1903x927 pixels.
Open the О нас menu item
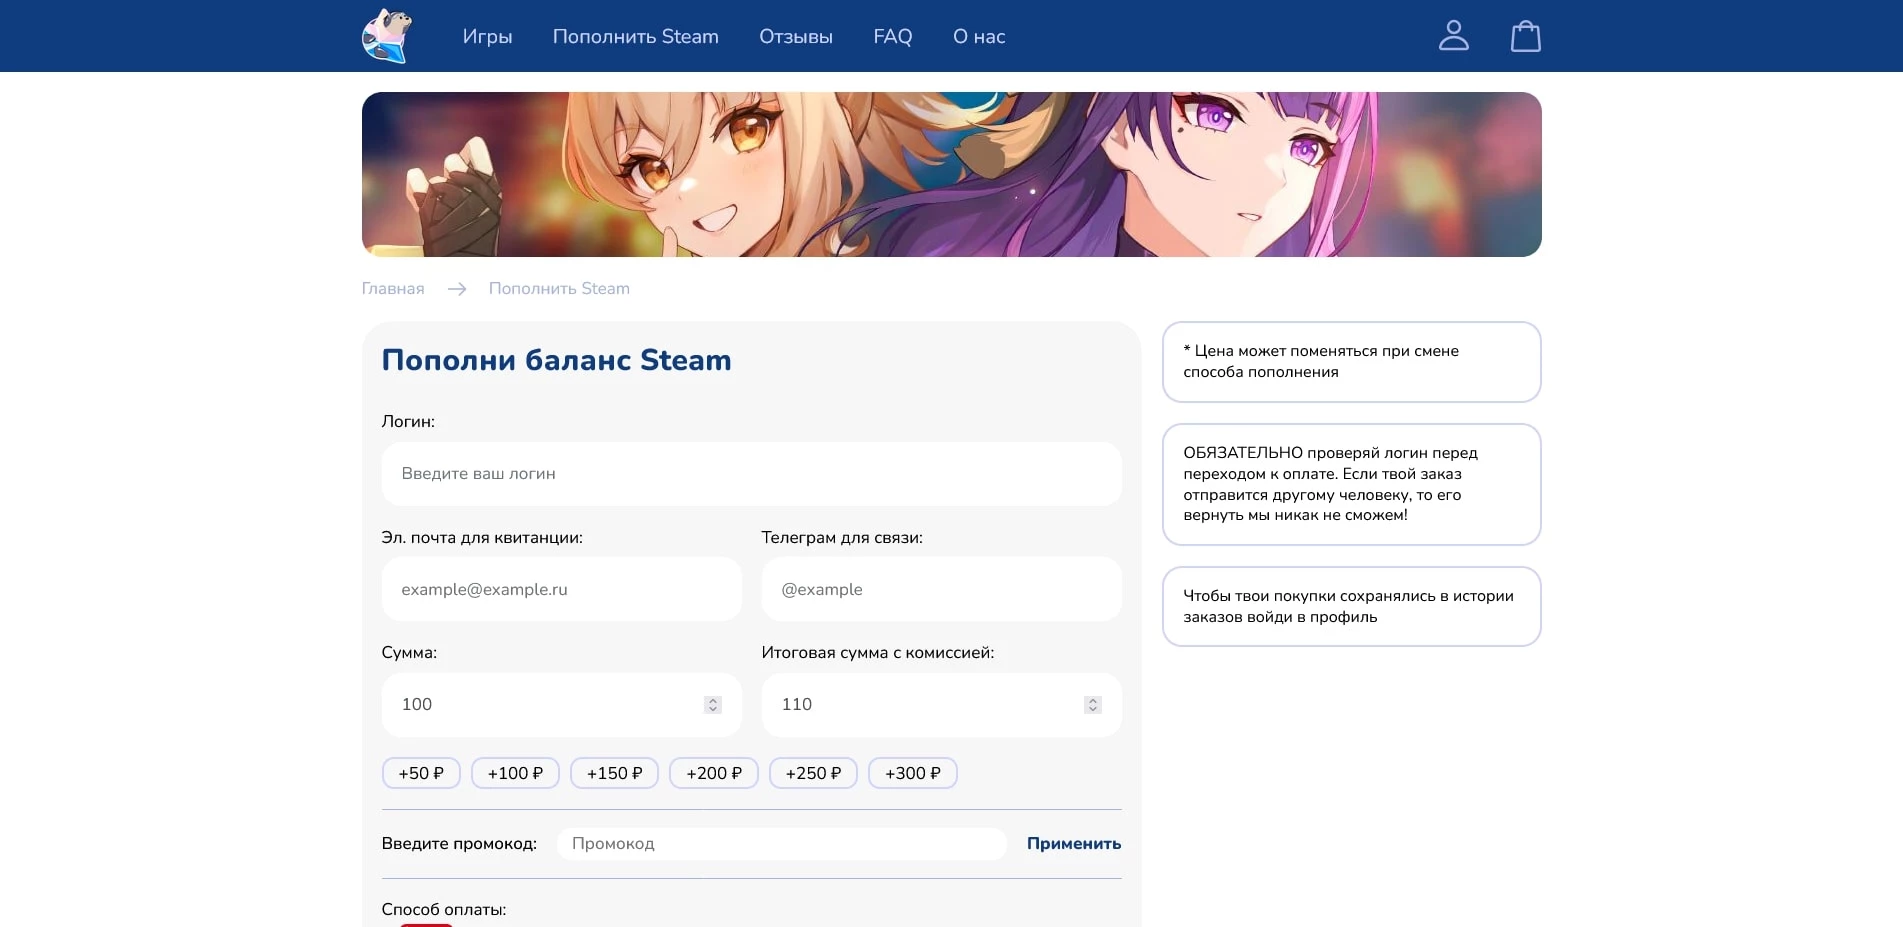coord(979,37)
